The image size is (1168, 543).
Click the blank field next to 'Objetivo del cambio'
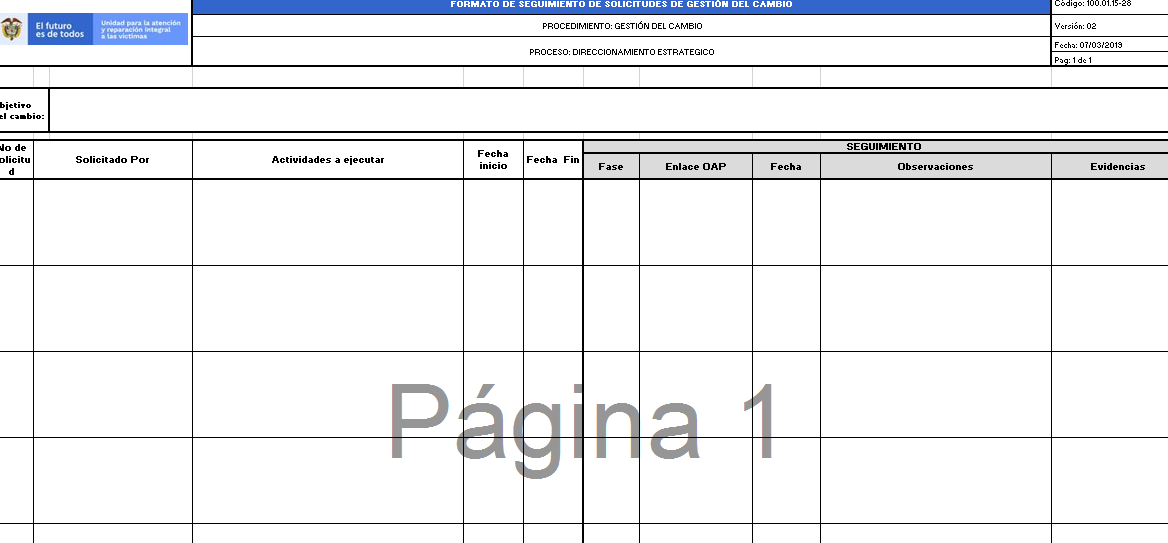point(609,110)
